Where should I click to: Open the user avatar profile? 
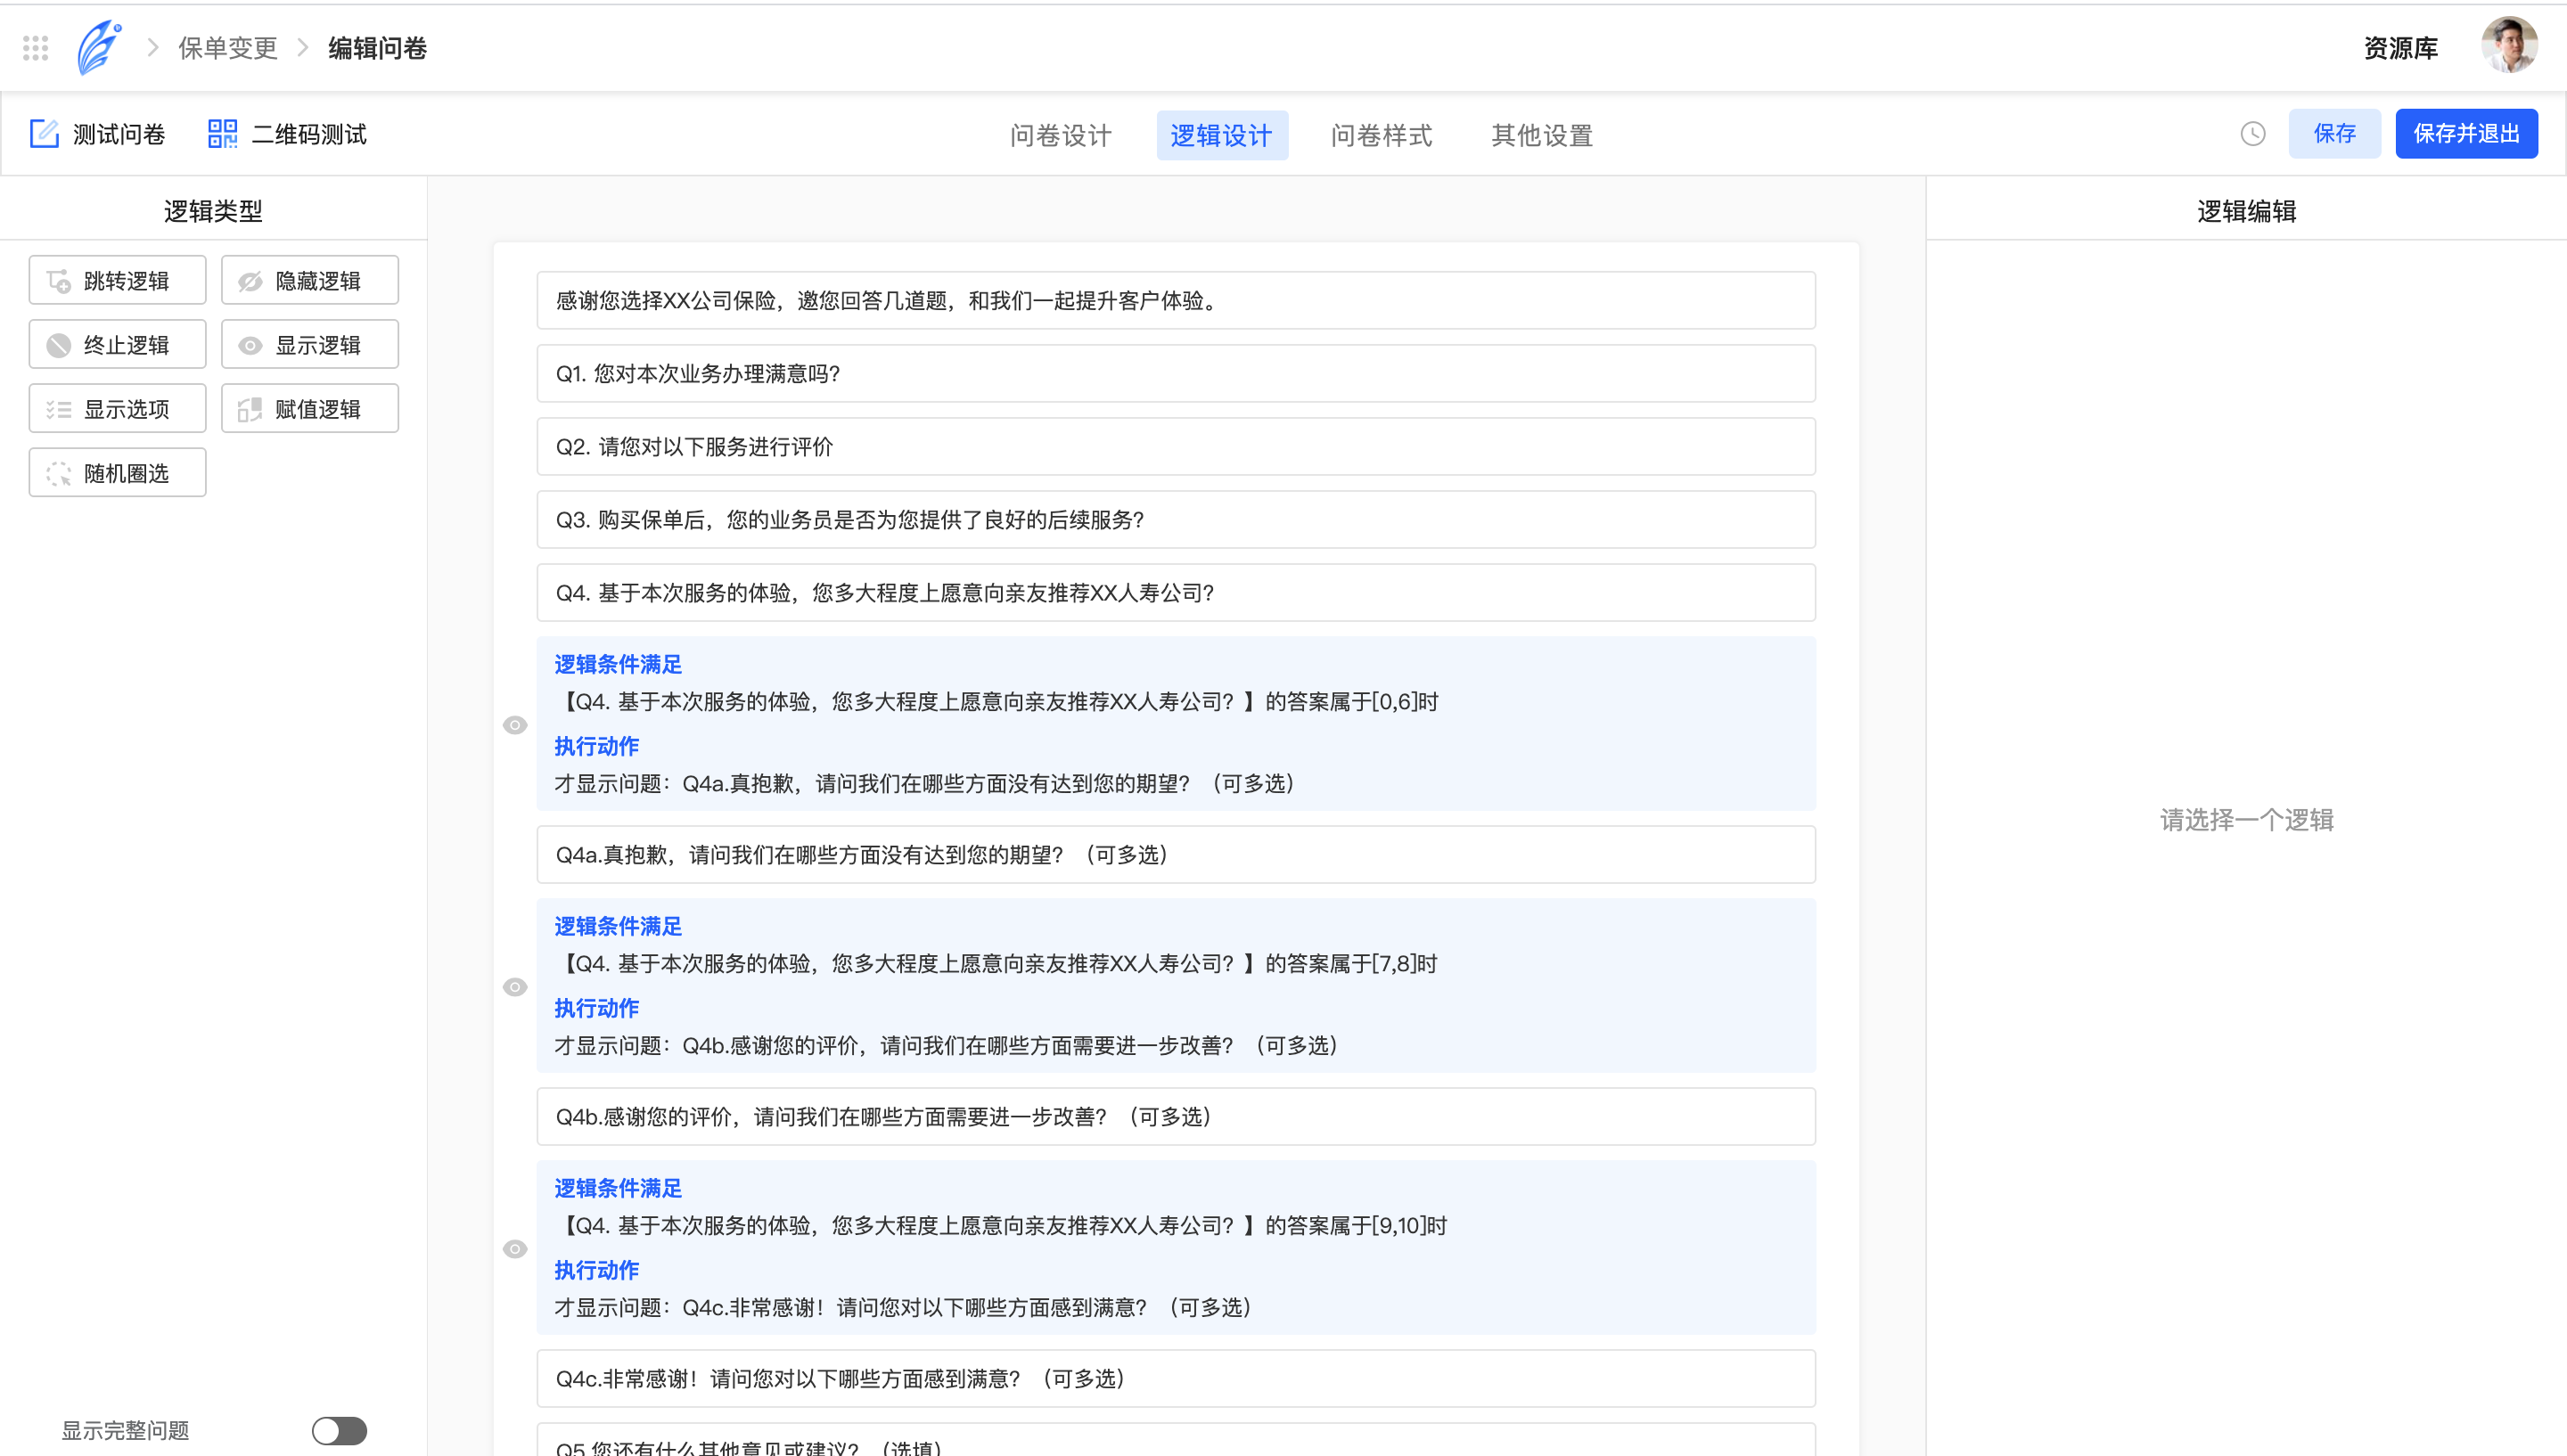pyautogui.click(x=2509, y=45)
